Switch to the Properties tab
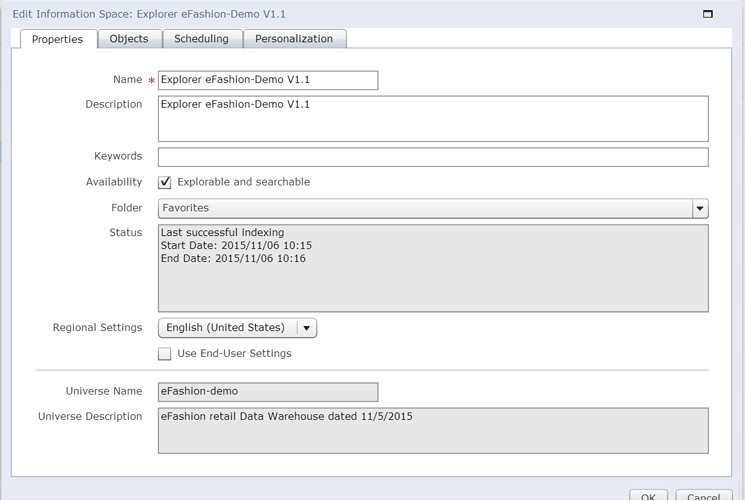The width and height of the screenshot is (745, 501). [x=58, y=39]
